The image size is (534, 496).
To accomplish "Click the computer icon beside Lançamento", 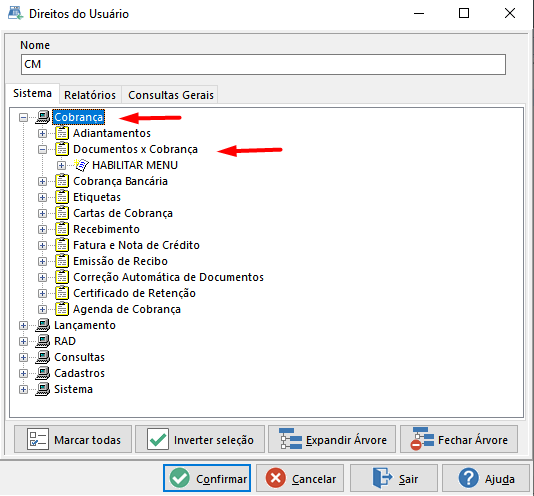I will (43, 325).
